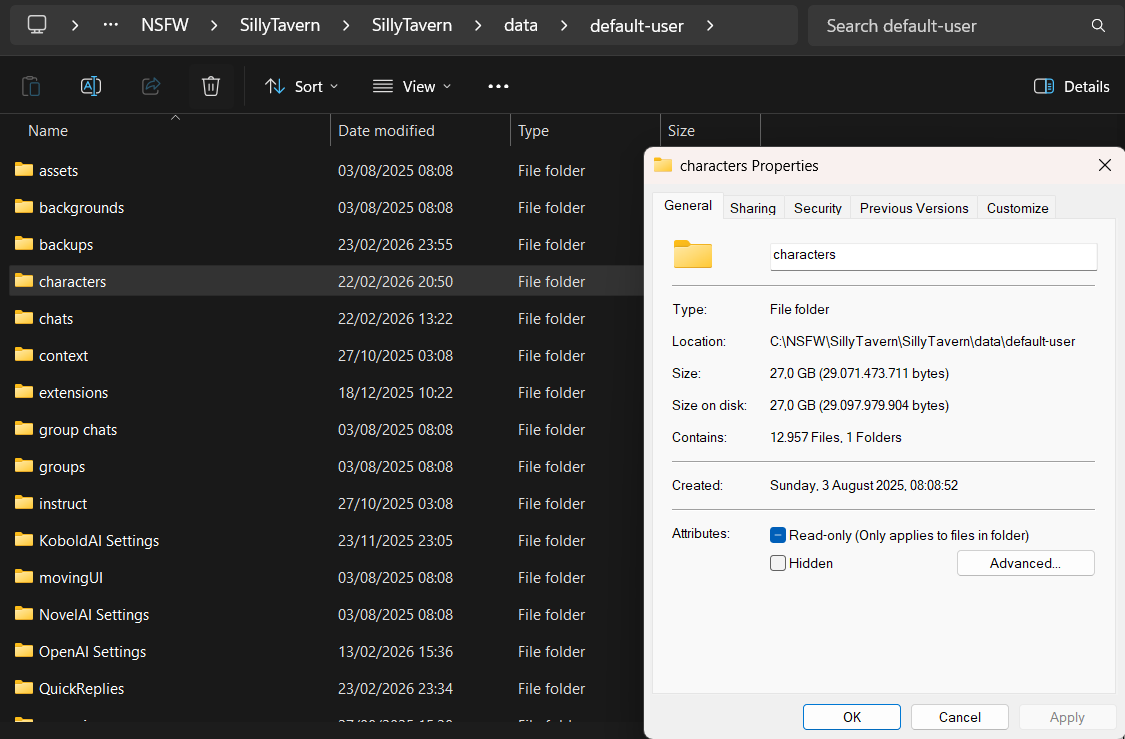This screenshot has width=1125, height=739.
Task: Switch to the Security tab
Action: coord(817,208)
